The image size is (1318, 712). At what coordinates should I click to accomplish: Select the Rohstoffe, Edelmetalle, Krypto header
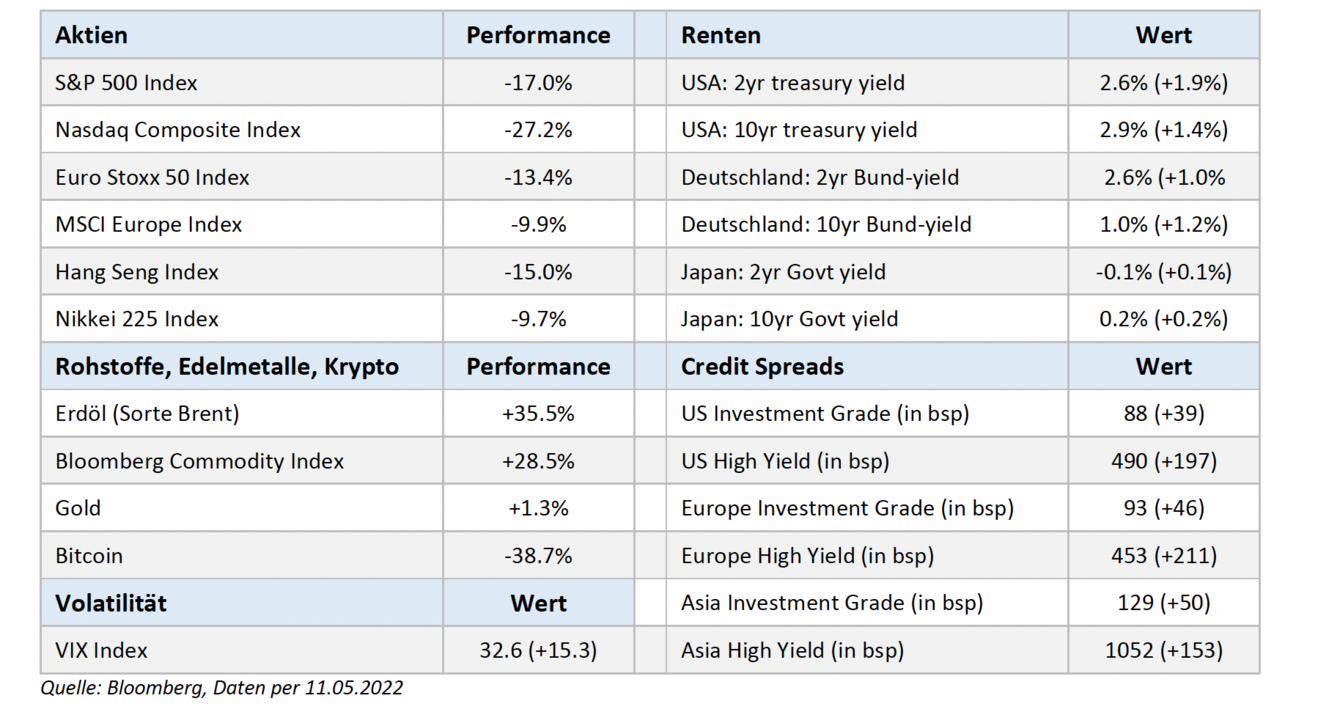click(x=227, y=367)
